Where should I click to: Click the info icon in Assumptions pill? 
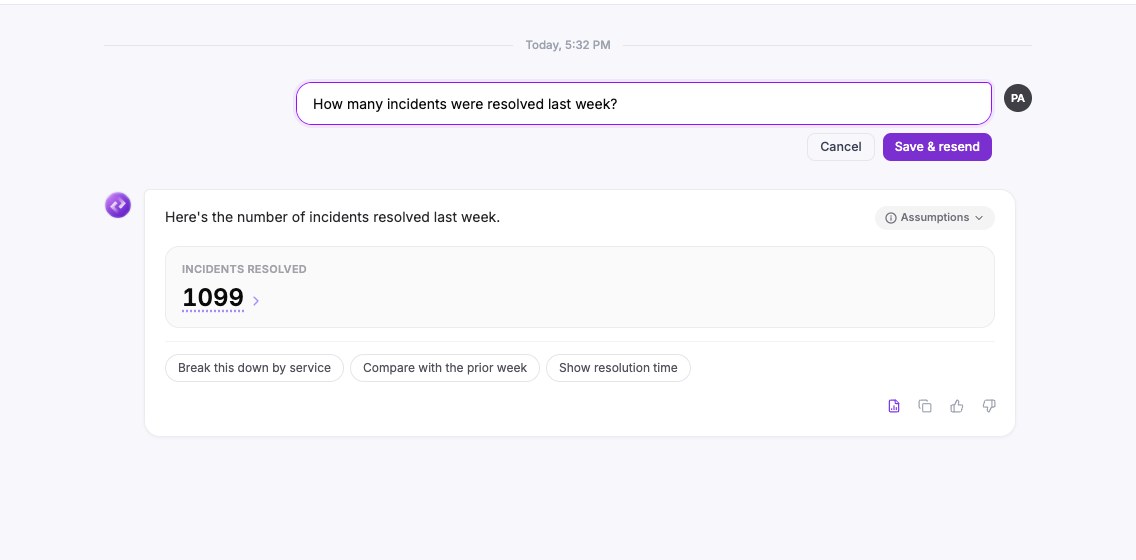pyautogui.click(x=891, y=218)
